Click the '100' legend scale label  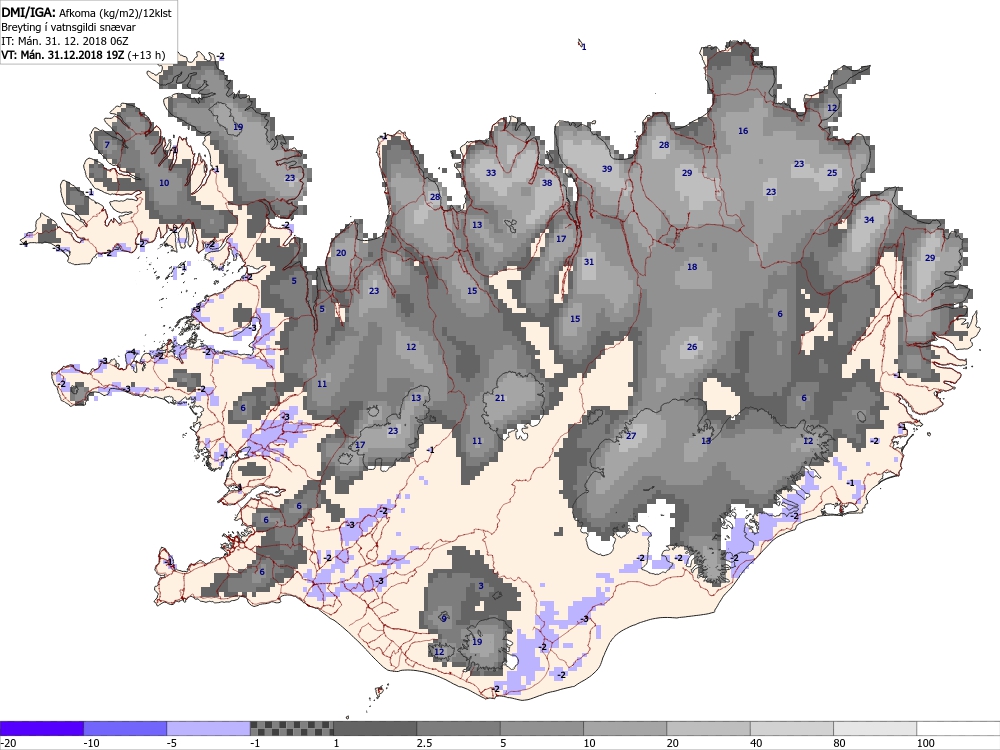[x=925, y=743]
